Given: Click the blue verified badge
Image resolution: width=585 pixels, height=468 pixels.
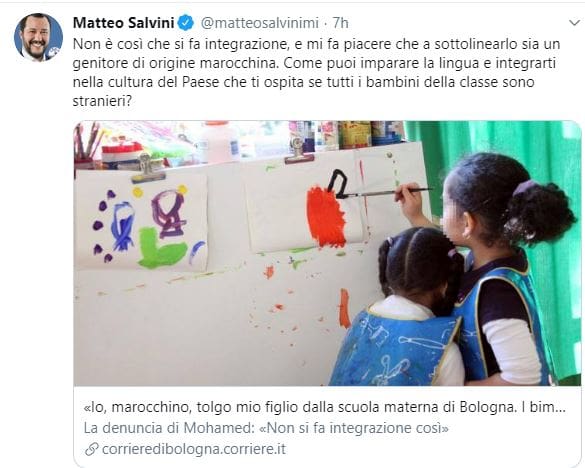Looking at the screenshot, I should [x=185, y=23].
